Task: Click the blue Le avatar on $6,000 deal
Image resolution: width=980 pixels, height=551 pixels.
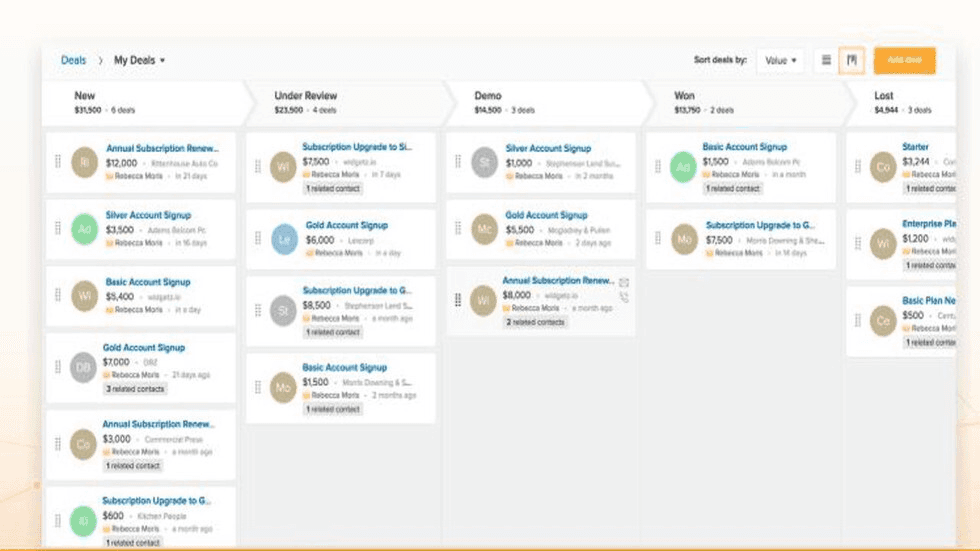Action: (x=284, y=239)
